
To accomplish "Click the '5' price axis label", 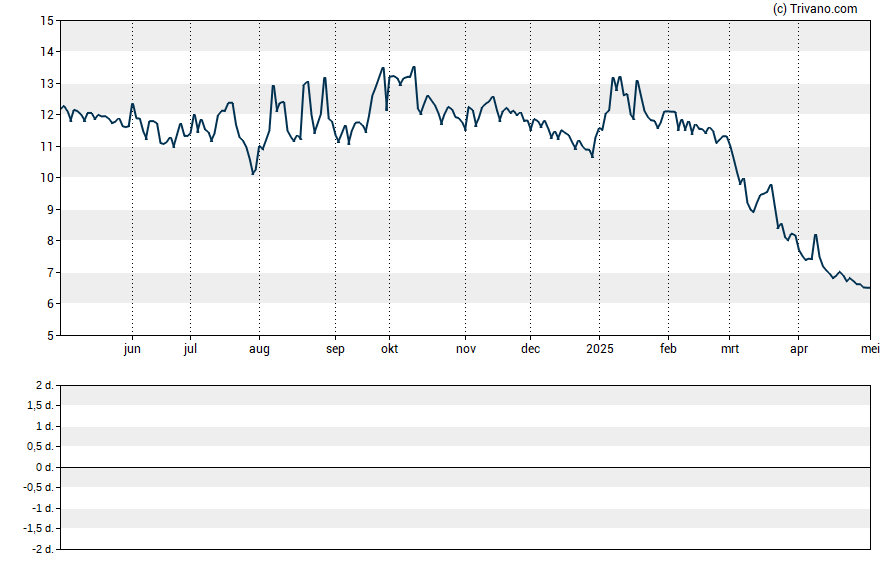I will [x=50, y=336].
